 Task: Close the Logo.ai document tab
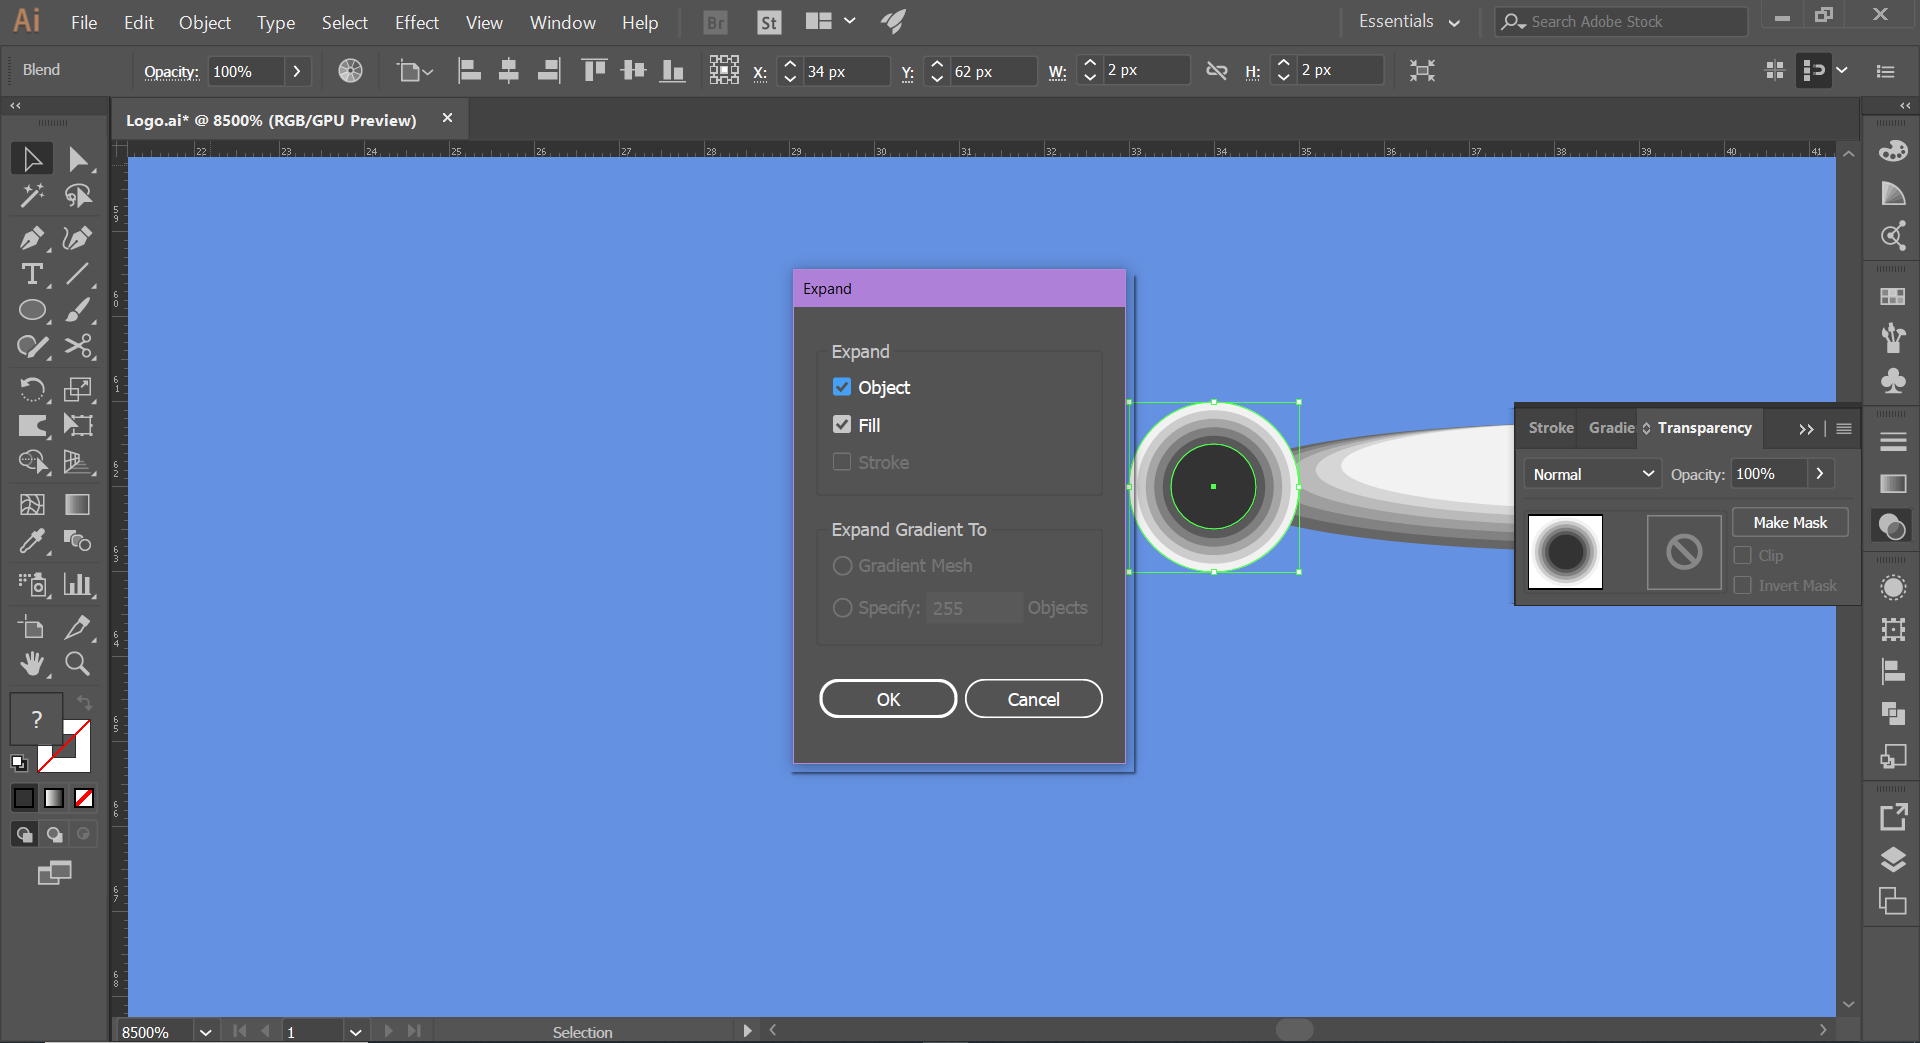[x=447, y=118]
